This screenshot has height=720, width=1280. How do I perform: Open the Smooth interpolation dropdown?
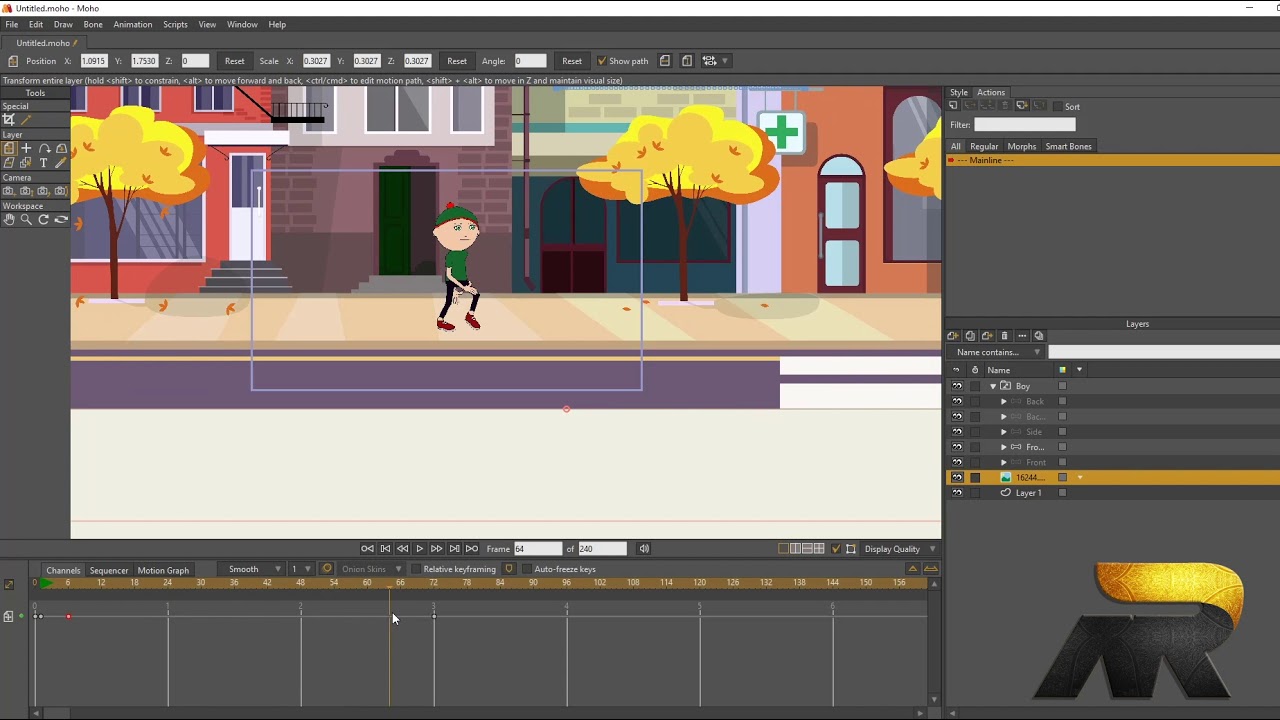point(254,569)
